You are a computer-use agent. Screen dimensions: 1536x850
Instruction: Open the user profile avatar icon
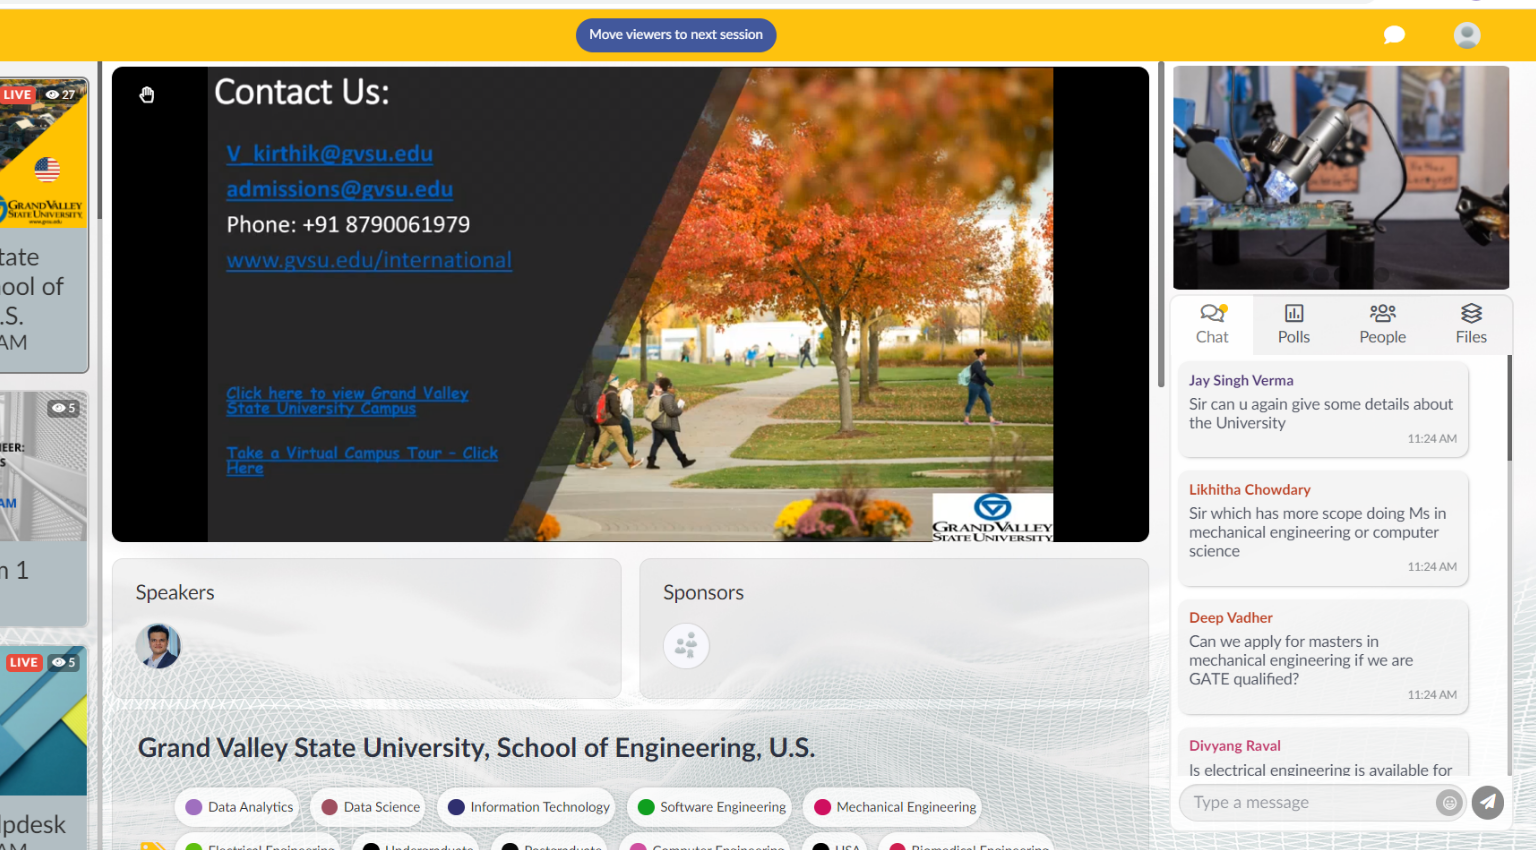point(1467,35)
